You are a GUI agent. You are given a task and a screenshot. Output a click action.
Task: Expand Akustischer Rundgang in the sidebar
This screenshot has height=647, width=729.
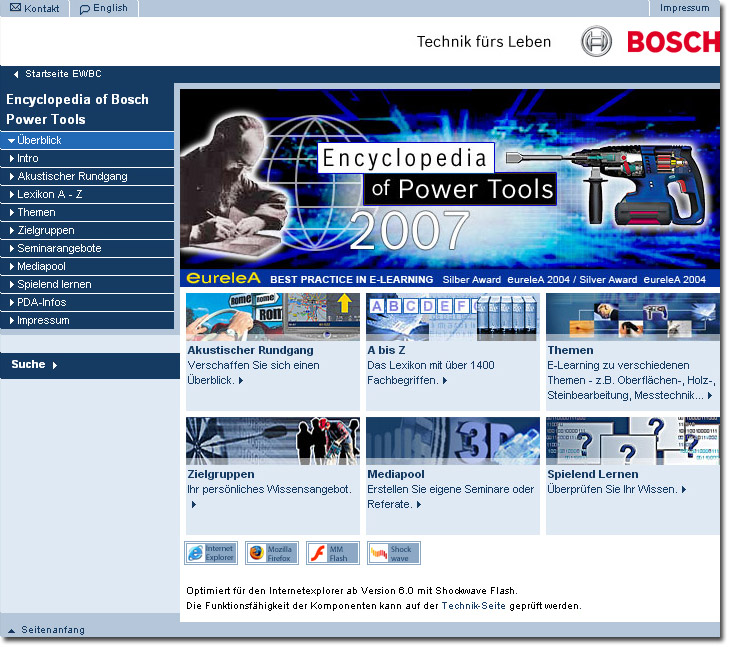12,177
